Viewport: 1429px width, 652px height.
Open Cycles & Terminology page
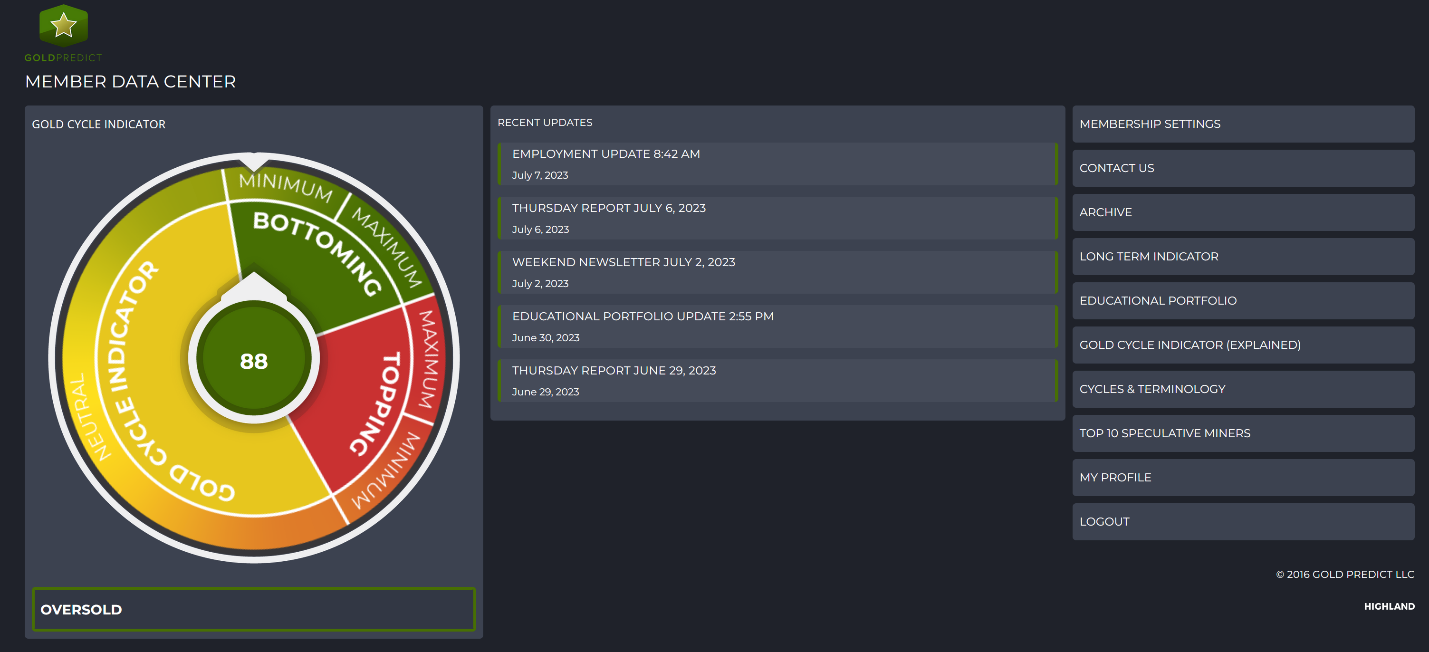point(1243,389)
